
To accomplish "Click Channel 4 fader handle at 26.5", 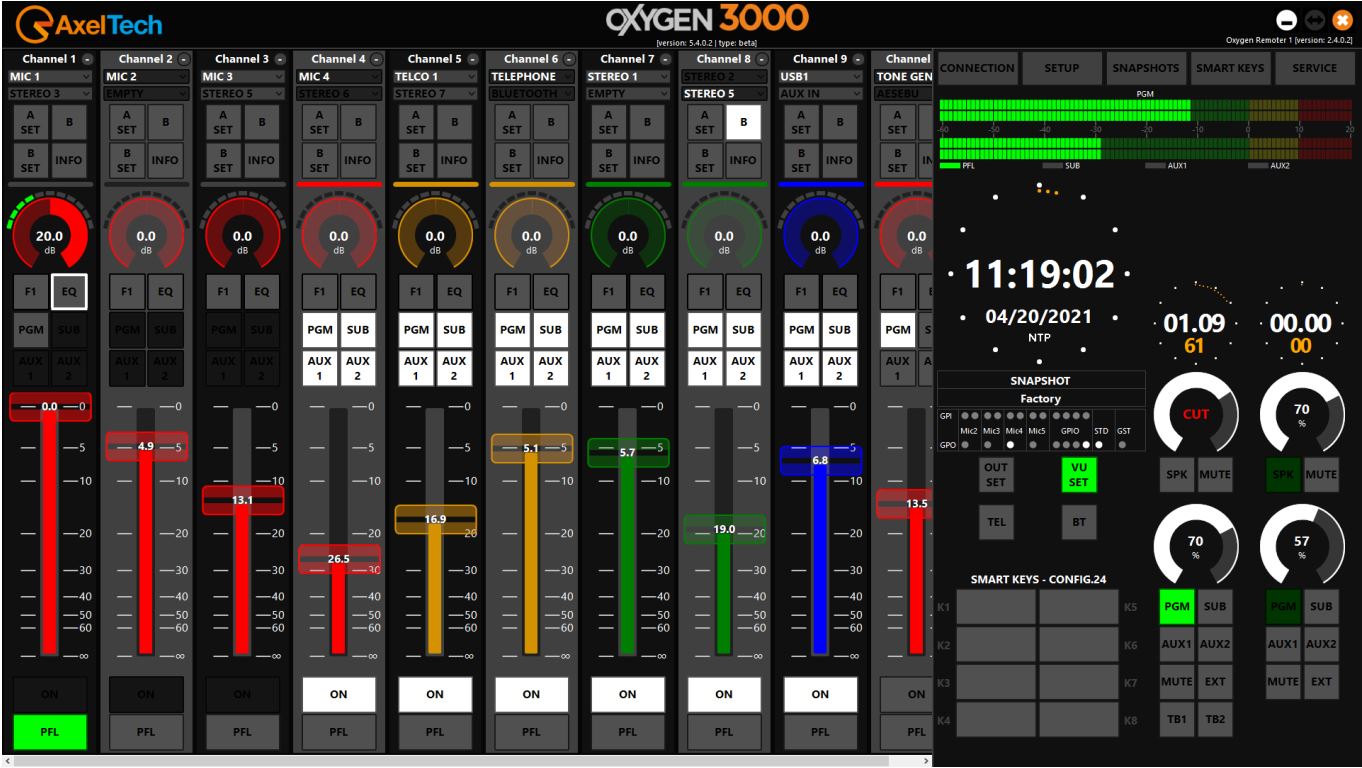I will pyautogui.click(x=339, y=559).
